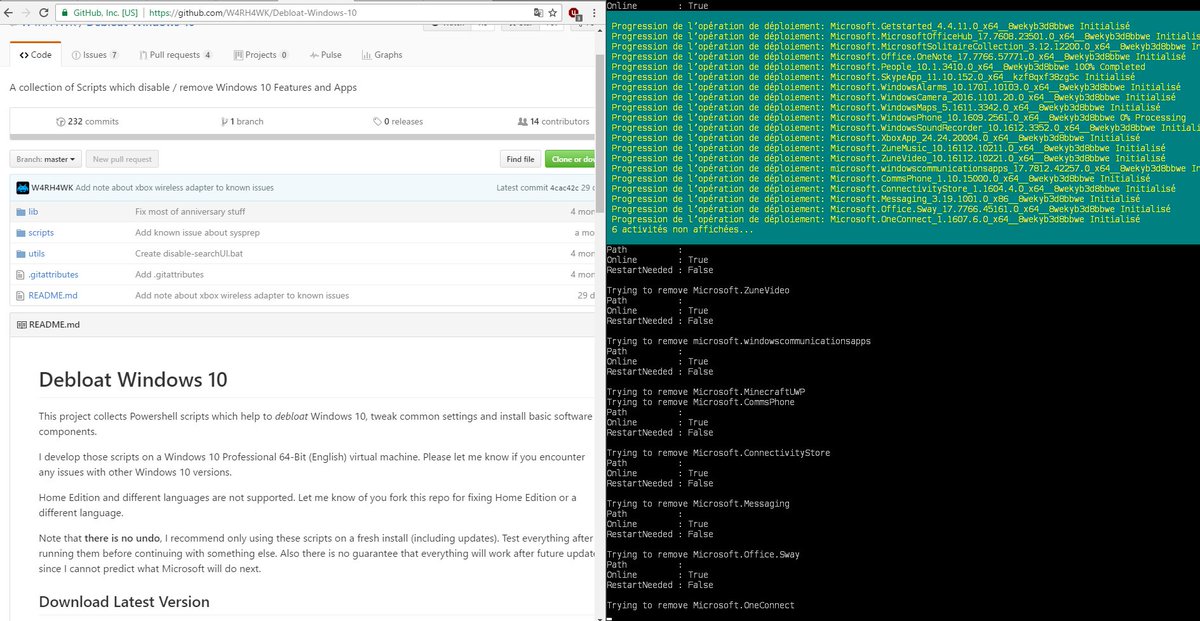View the 1 branch list
This screenshot has height=621, width=1200.
(243, 122)
